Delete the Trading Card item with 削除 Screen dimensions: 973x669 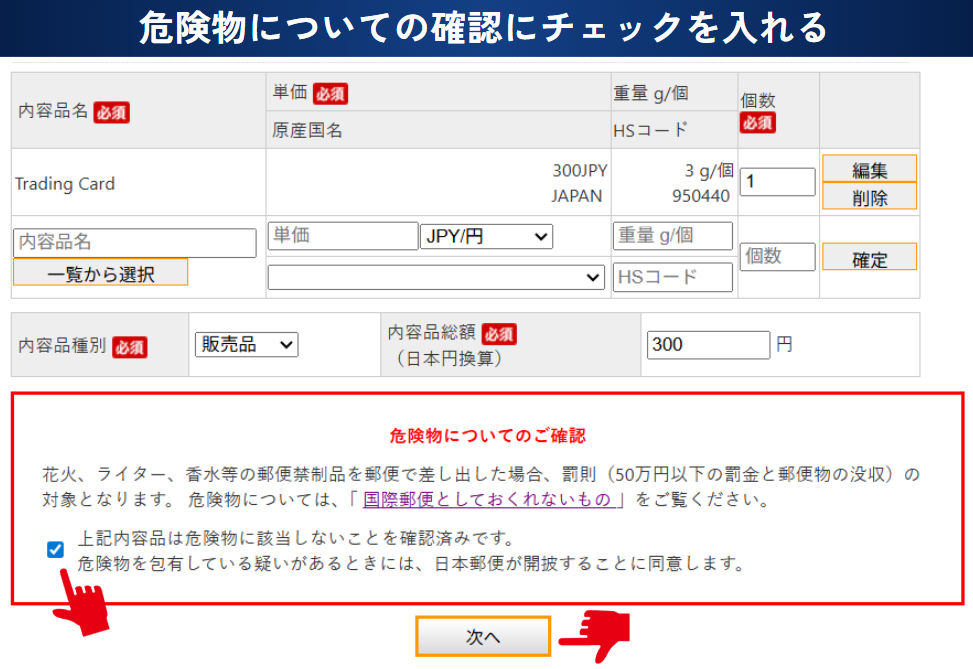pos(869,197)
